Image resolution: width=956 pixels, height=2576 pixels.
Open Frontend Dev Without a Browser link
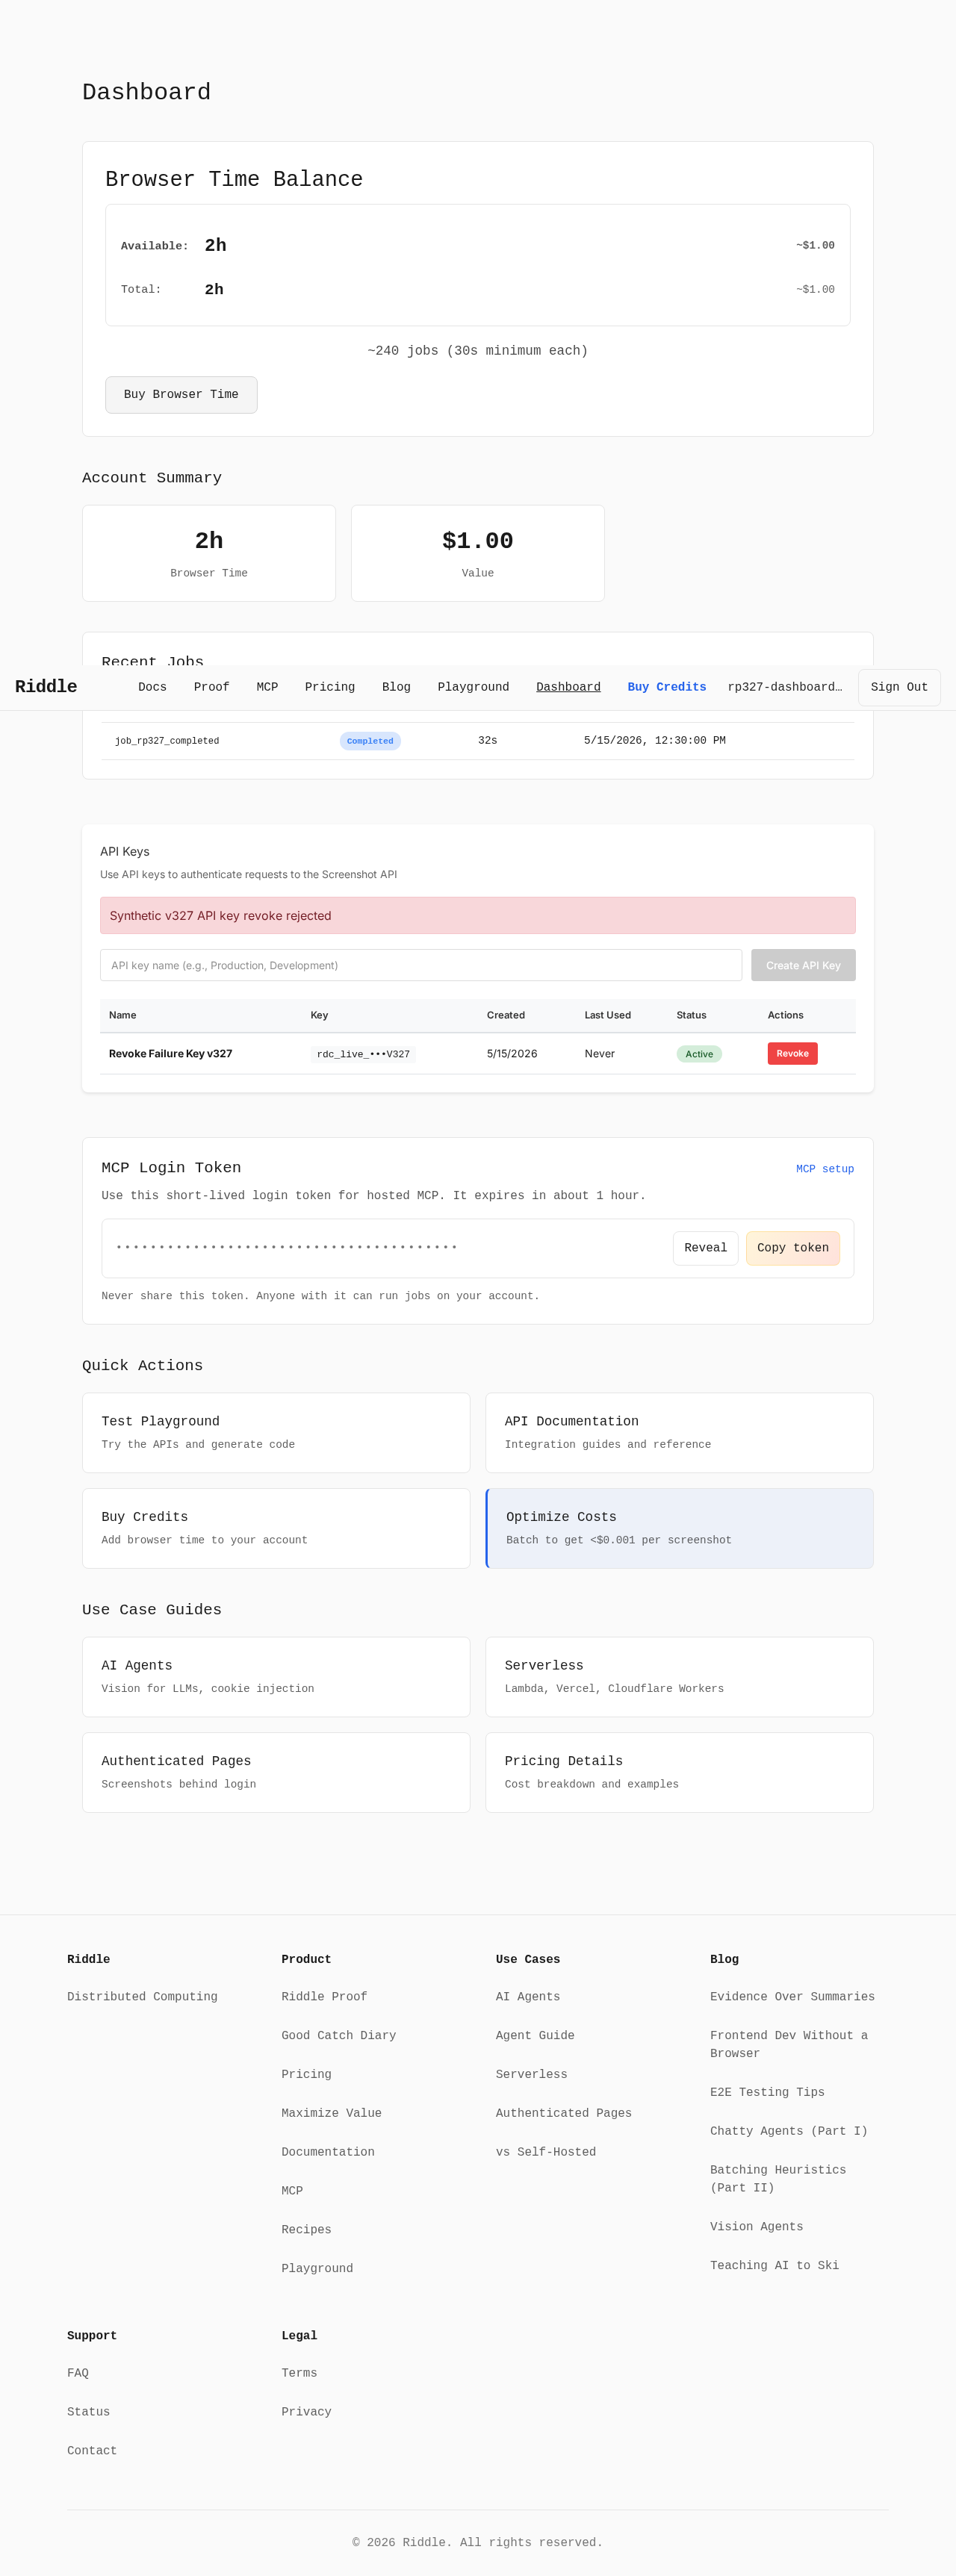(x=789, y=2045)
